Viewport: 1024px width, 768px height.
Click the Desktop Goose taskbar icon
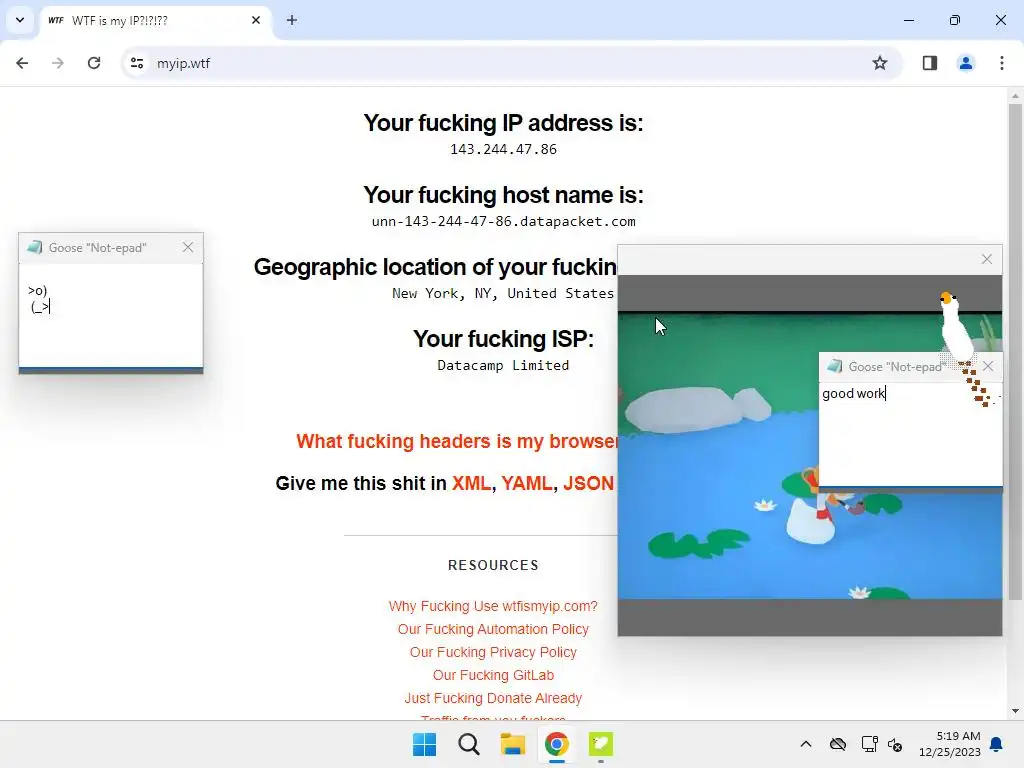coord(601,744)
